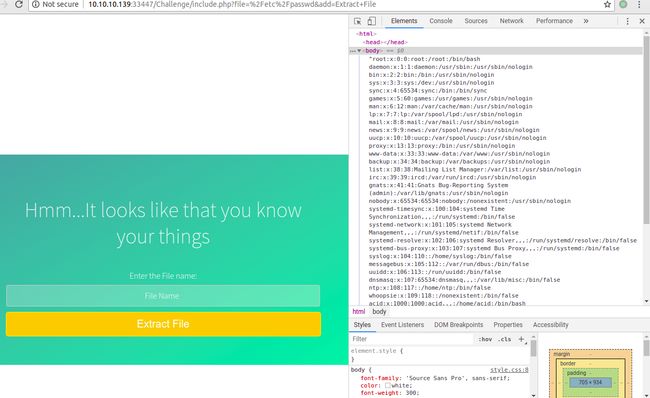Open the Performance tab
This screenshot has width=650, height=398.
554,21
